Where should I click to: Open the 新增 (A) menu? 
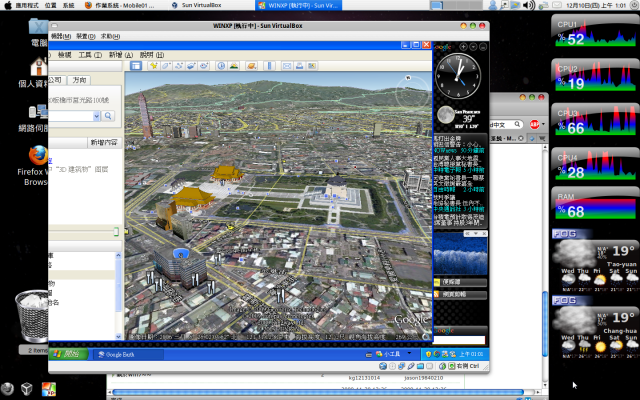tap(121, 55)
